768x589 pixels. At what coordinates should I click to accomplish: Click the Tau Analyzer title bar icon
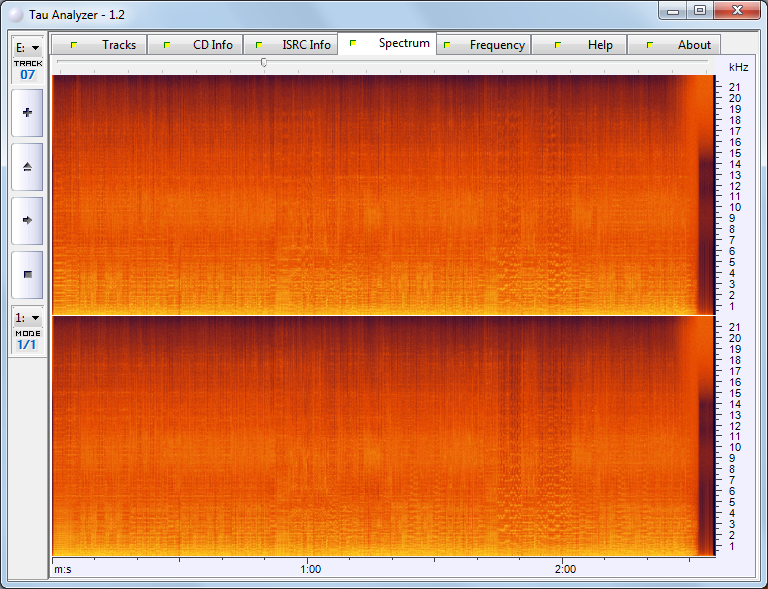pos(16,12)
